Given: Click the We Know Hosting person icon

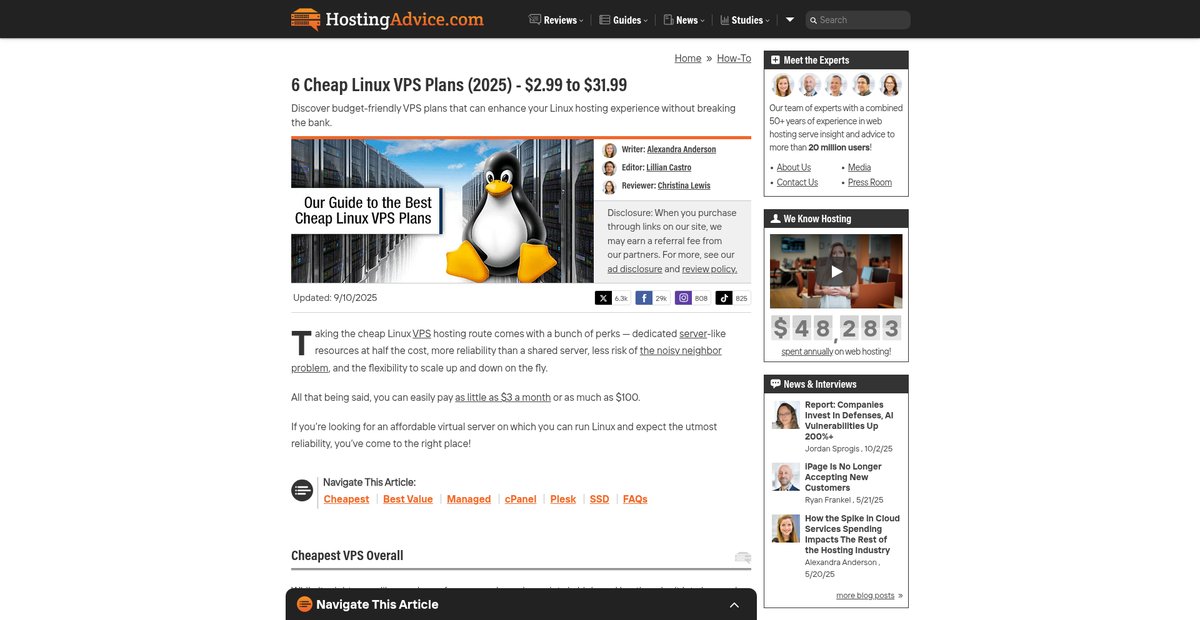Looking at the screenshot, I should point(775,219).
